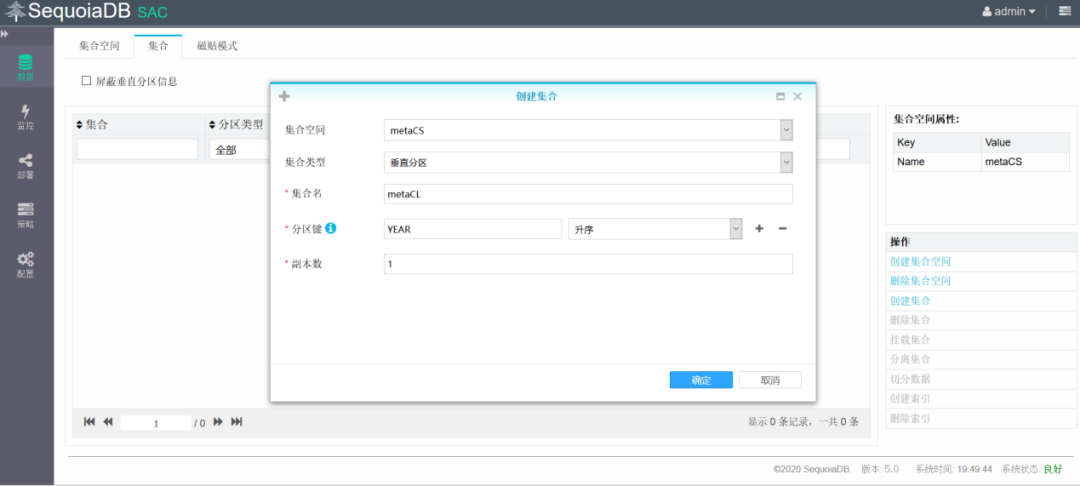Click the page number input field
1080x486 pixels.
point(156,423)
